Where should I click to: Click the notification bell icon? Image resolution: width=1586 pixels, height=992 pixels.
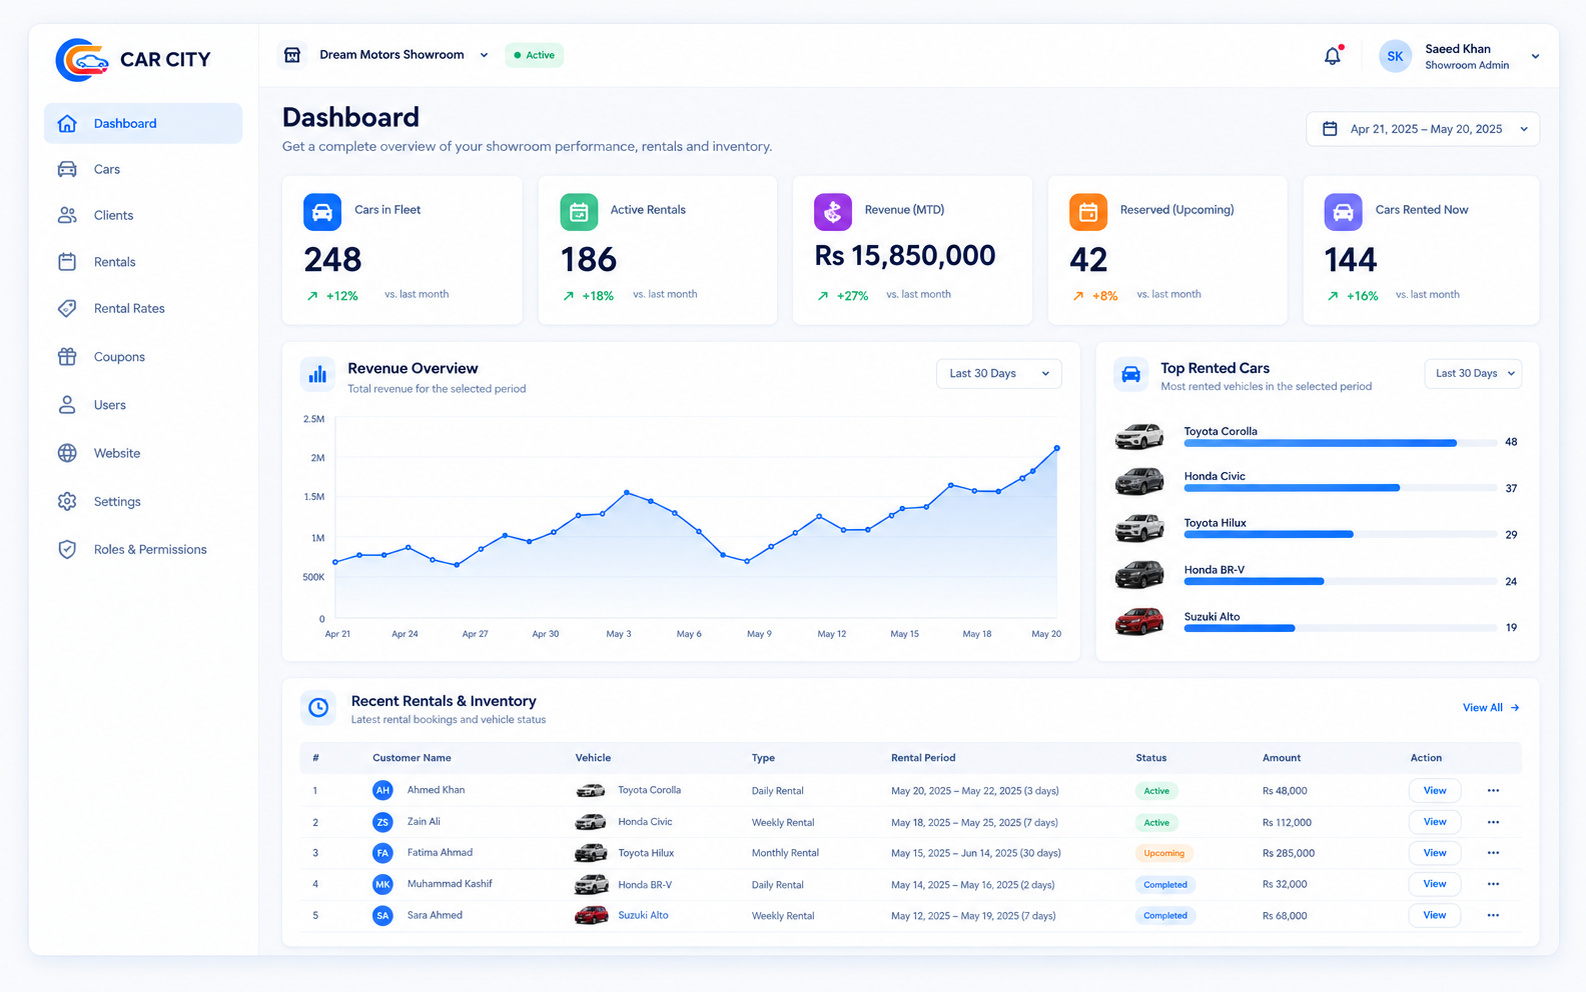tap(1332, 56)
